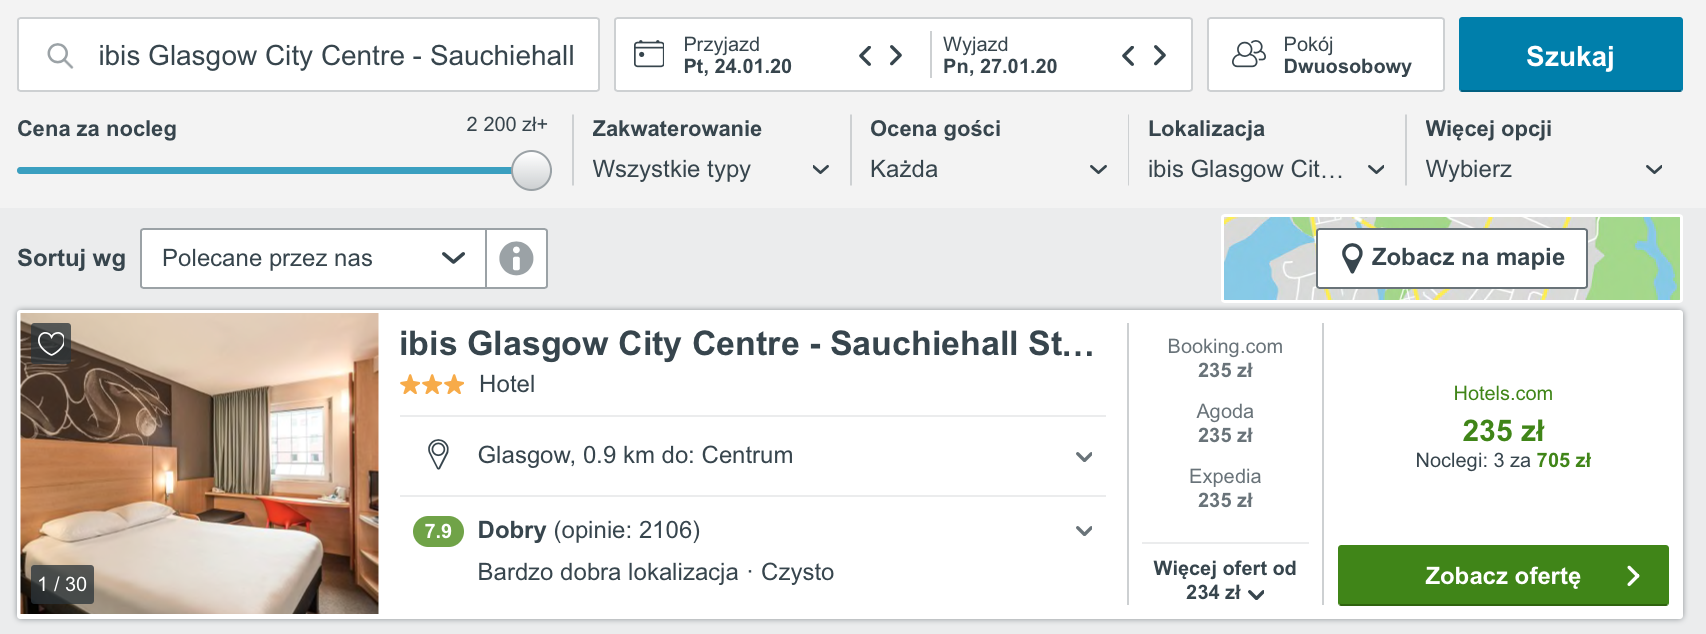Show sorting info via the info icon
The width and height of the screenshot is (1706, 634).
[516, 258]
